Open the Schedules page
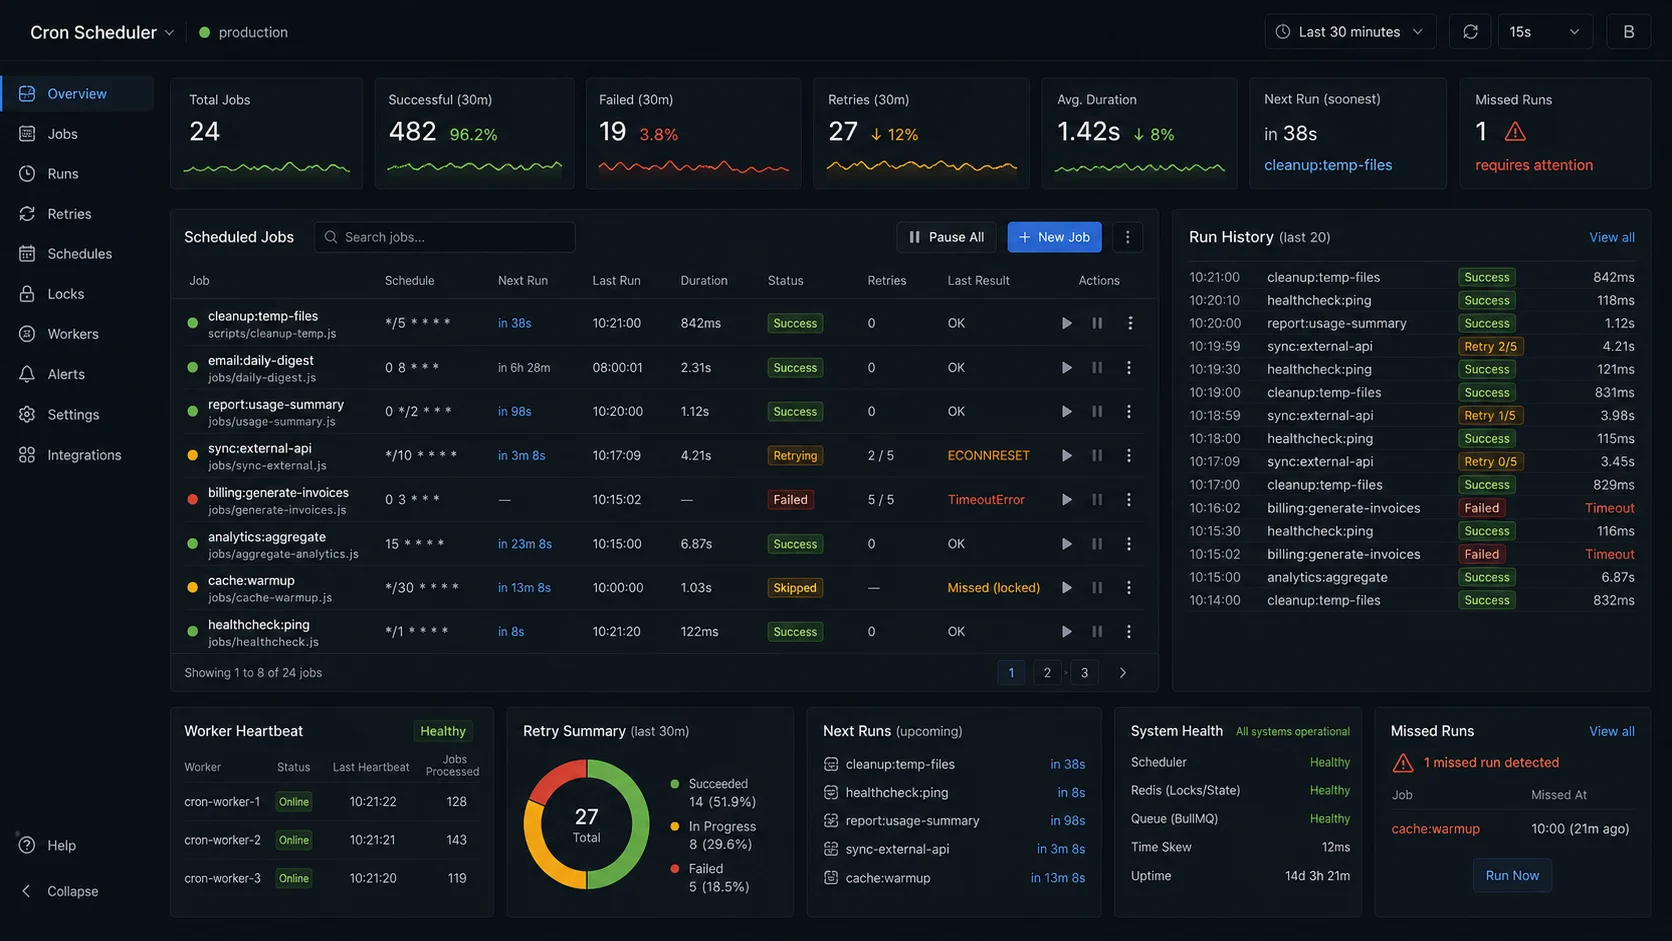1672x941 pixels. [79, 254]
